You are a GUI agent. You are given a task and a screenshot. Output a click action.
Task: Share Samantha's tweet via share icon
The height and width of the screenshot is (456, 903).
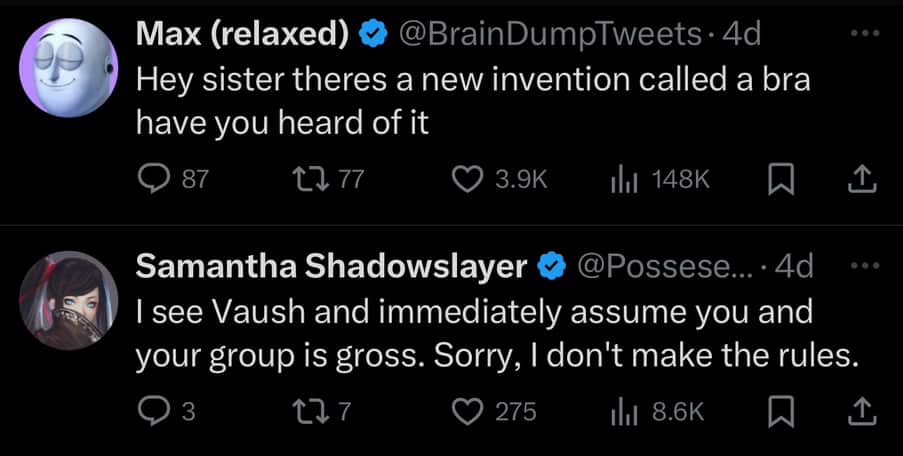coord(863,412)
